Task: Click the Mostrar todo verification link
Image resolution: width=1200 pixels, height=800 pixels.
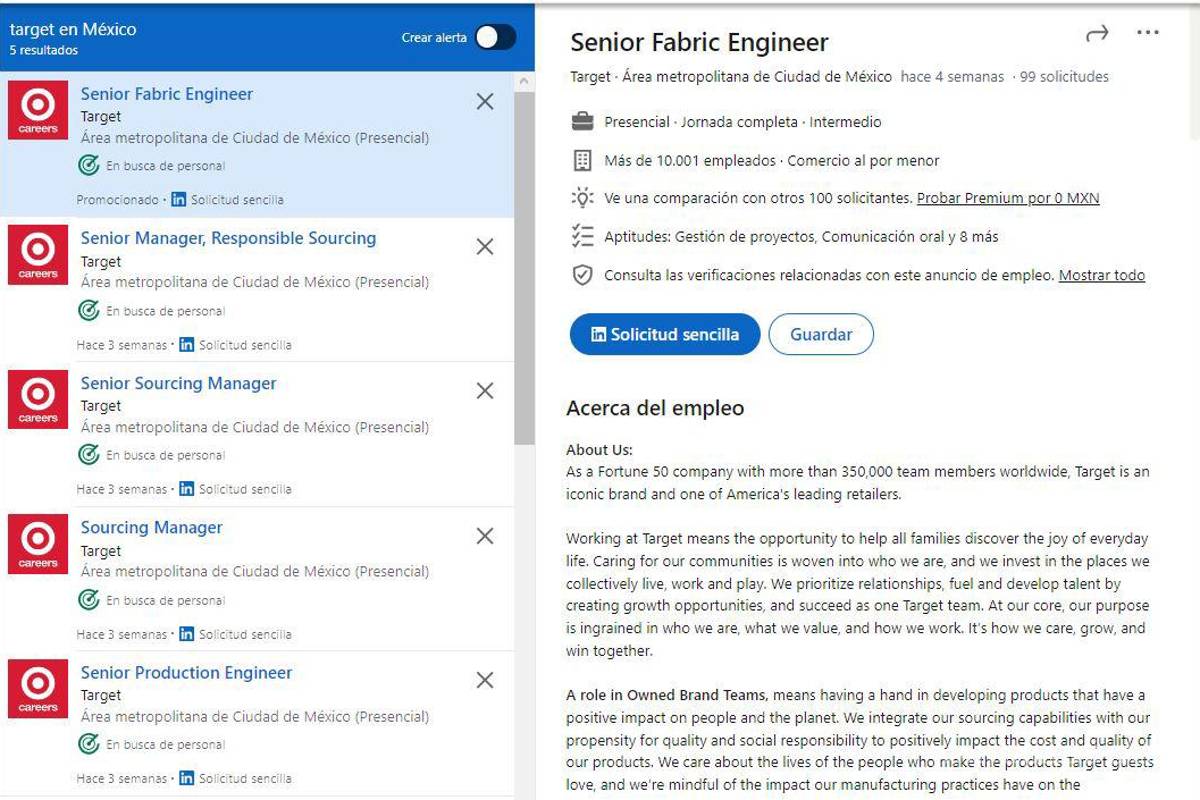Action: (1101, 275)
